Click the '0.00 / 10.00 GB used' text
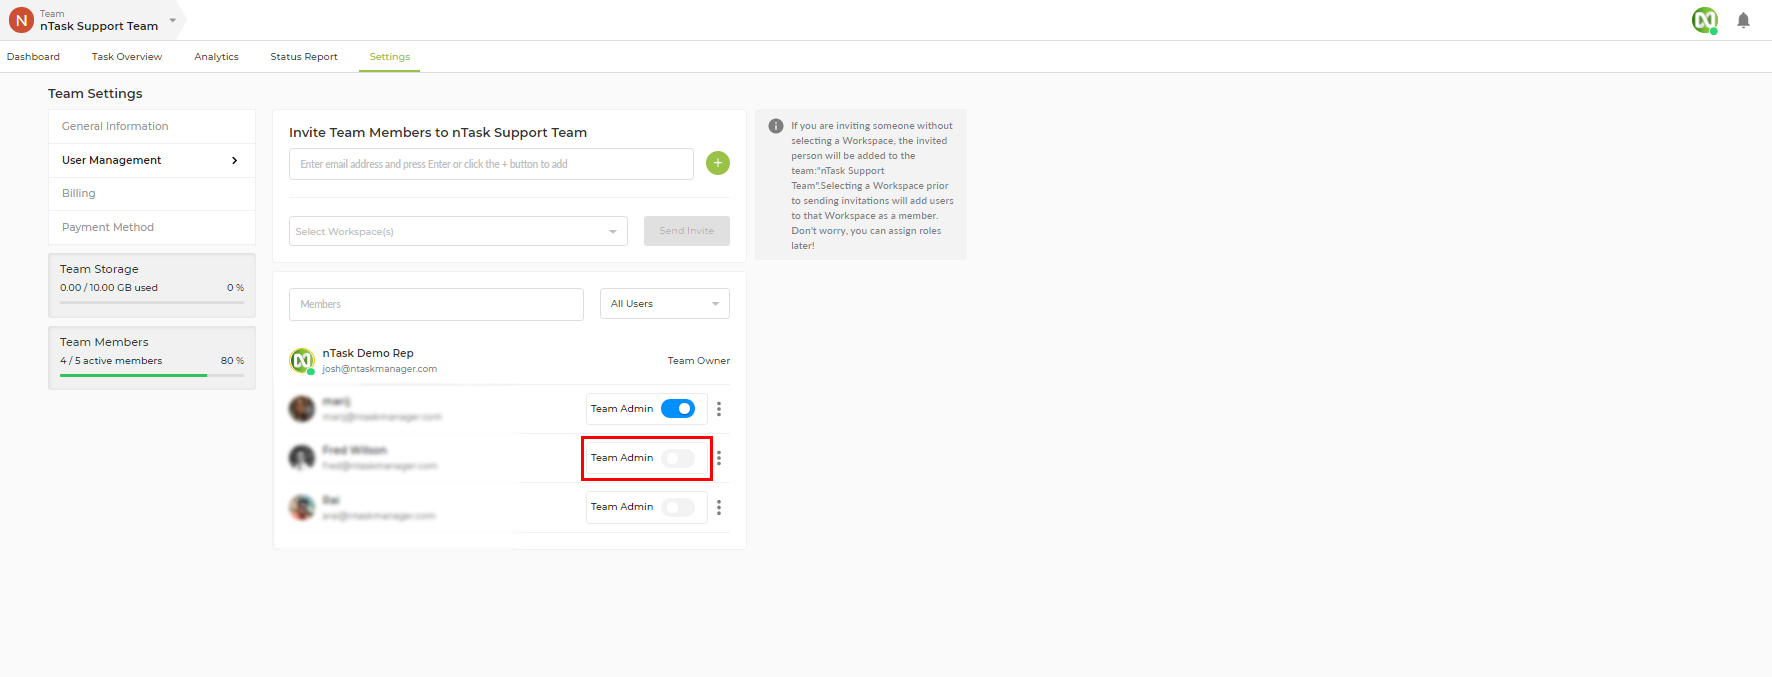Viewport: 1772px width, 677px height. pos(109,288)
